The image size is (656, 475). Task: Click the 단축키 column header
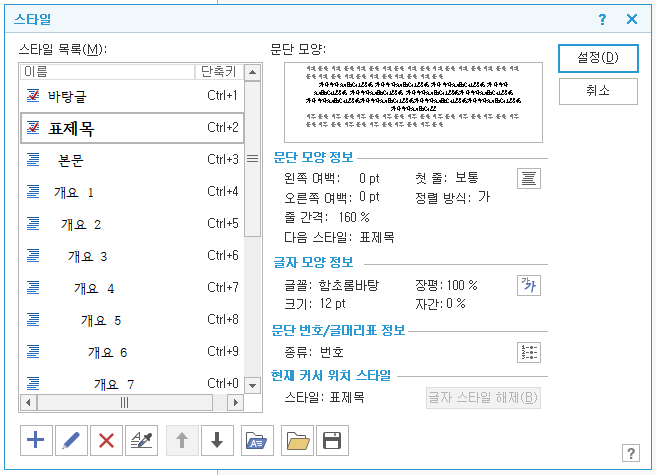(219, 72)
